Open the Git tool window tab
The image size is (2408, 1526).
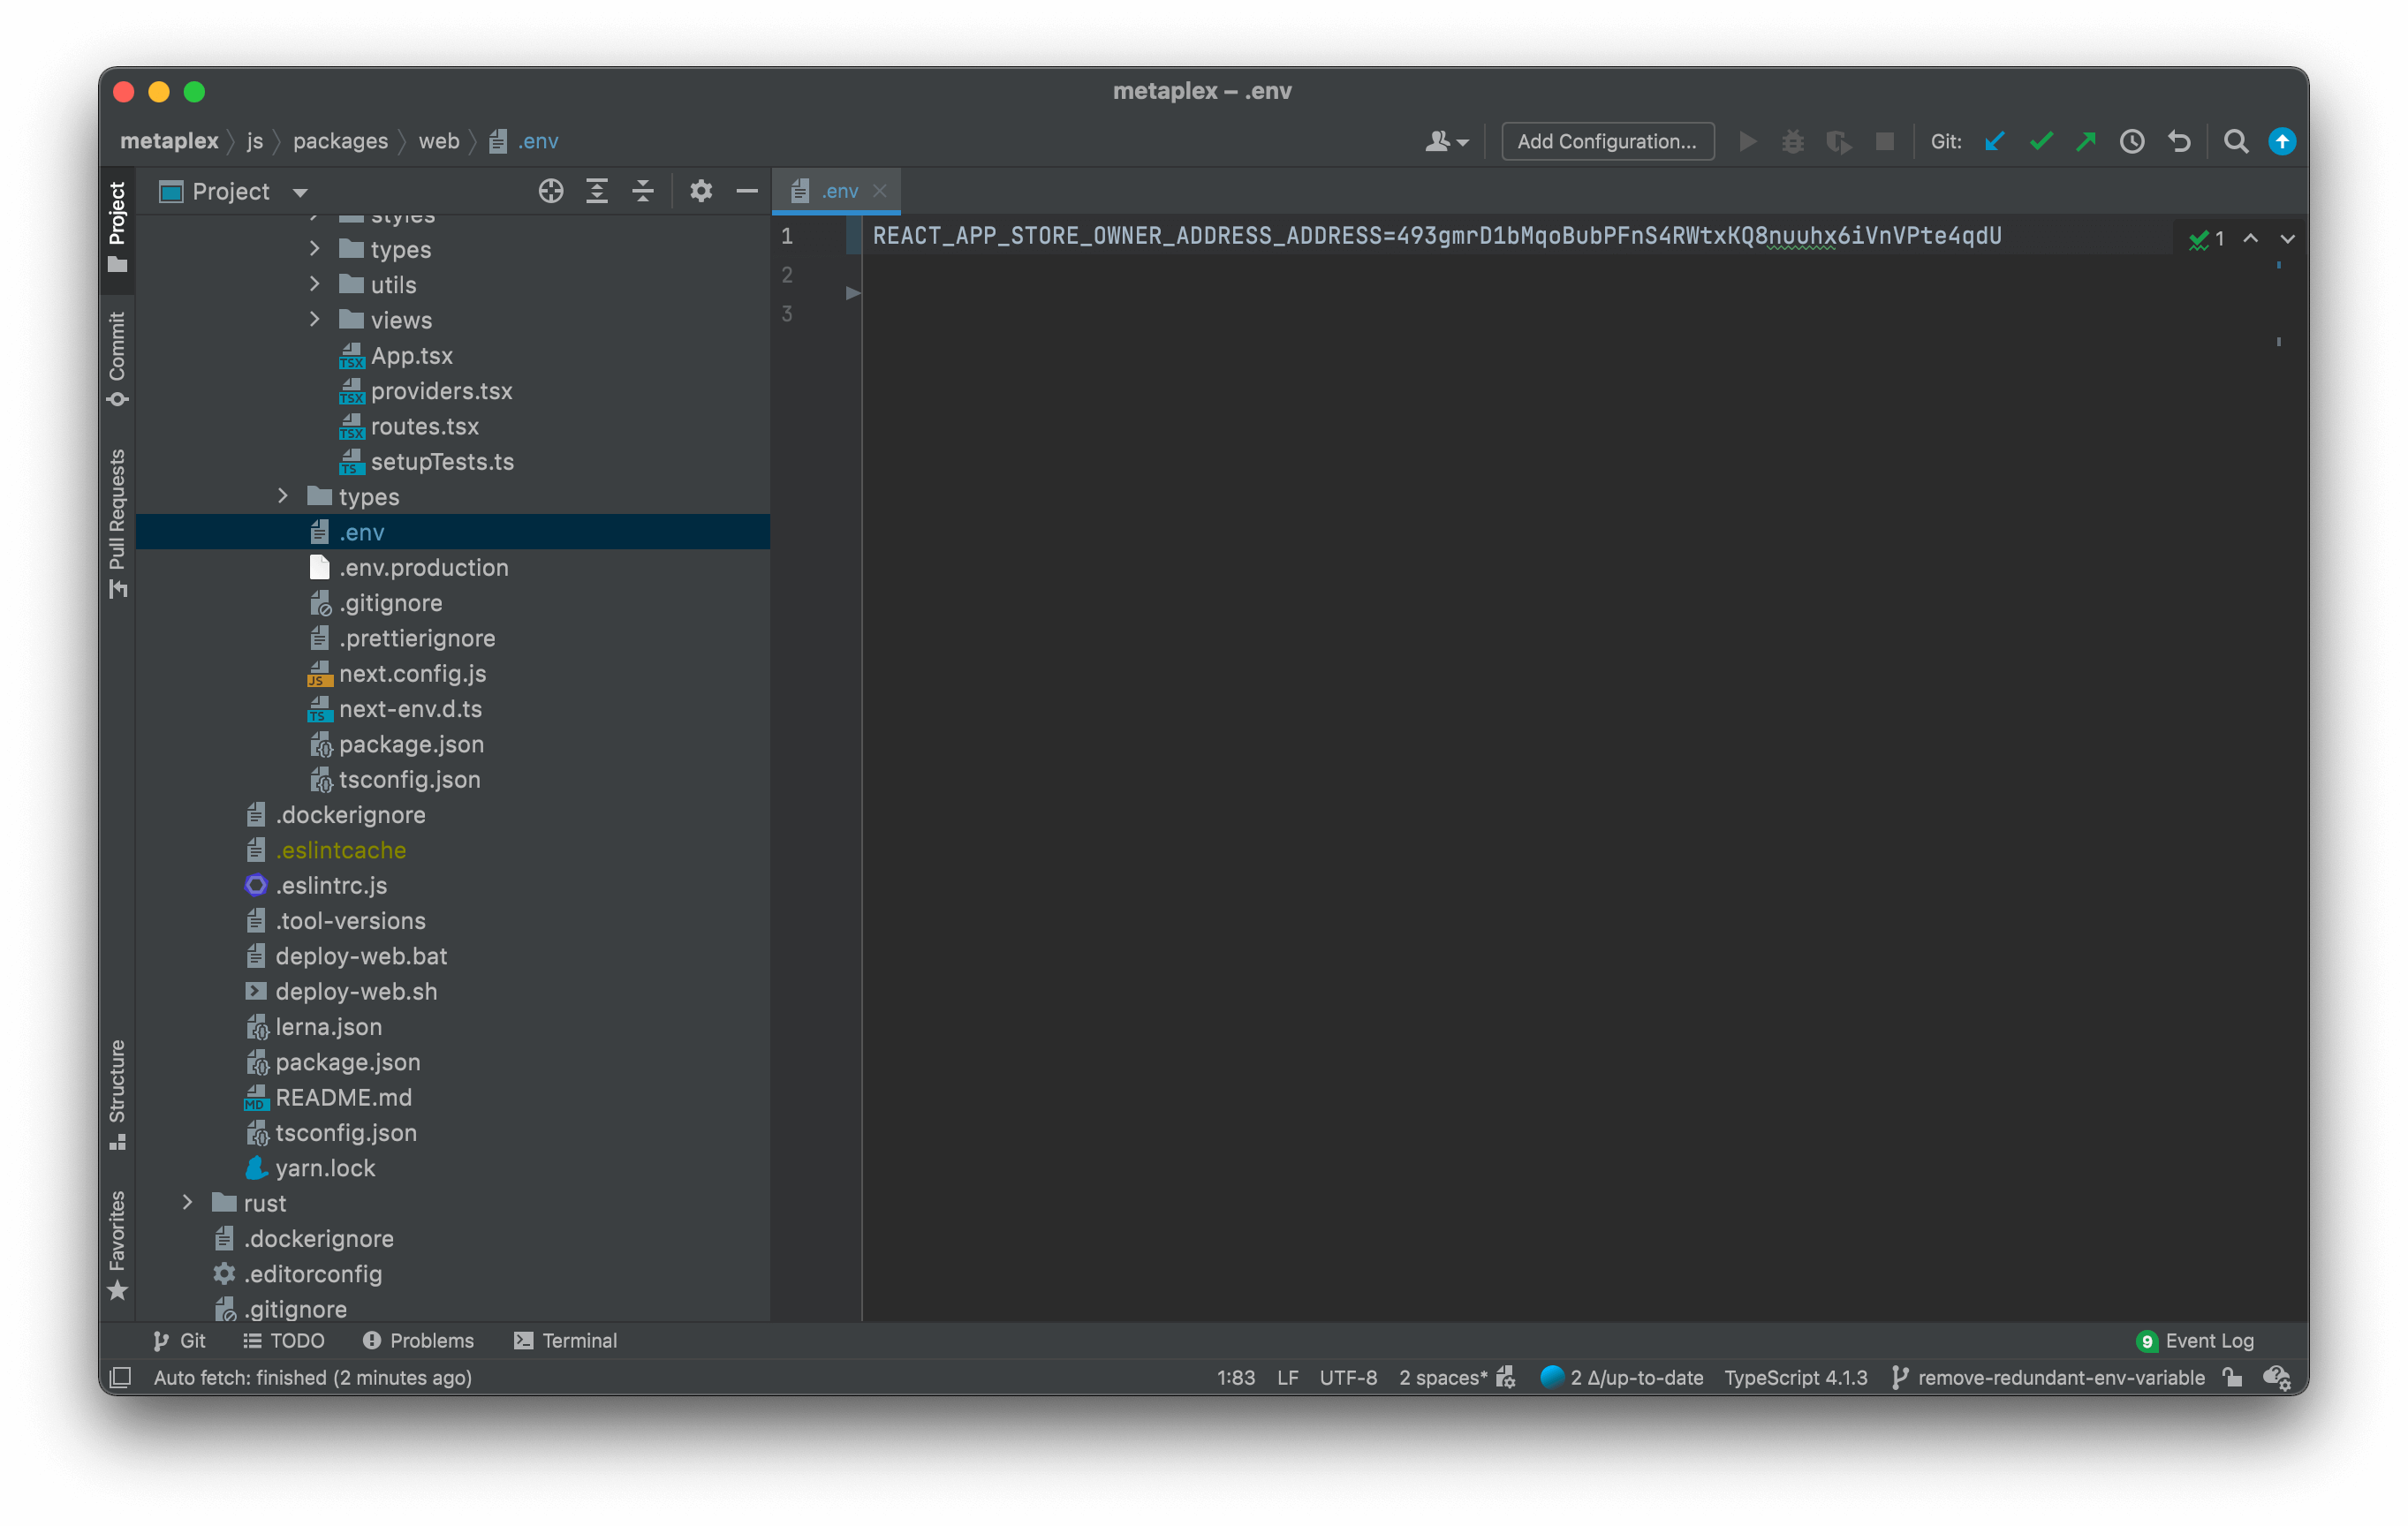(179, 1341)
